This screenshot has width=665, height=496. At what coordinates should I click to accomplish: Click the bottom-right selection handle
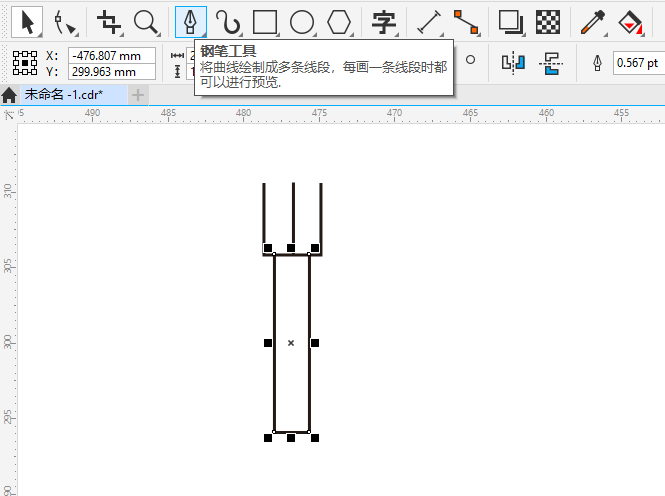pyautogui.click(x=315, y=437)
